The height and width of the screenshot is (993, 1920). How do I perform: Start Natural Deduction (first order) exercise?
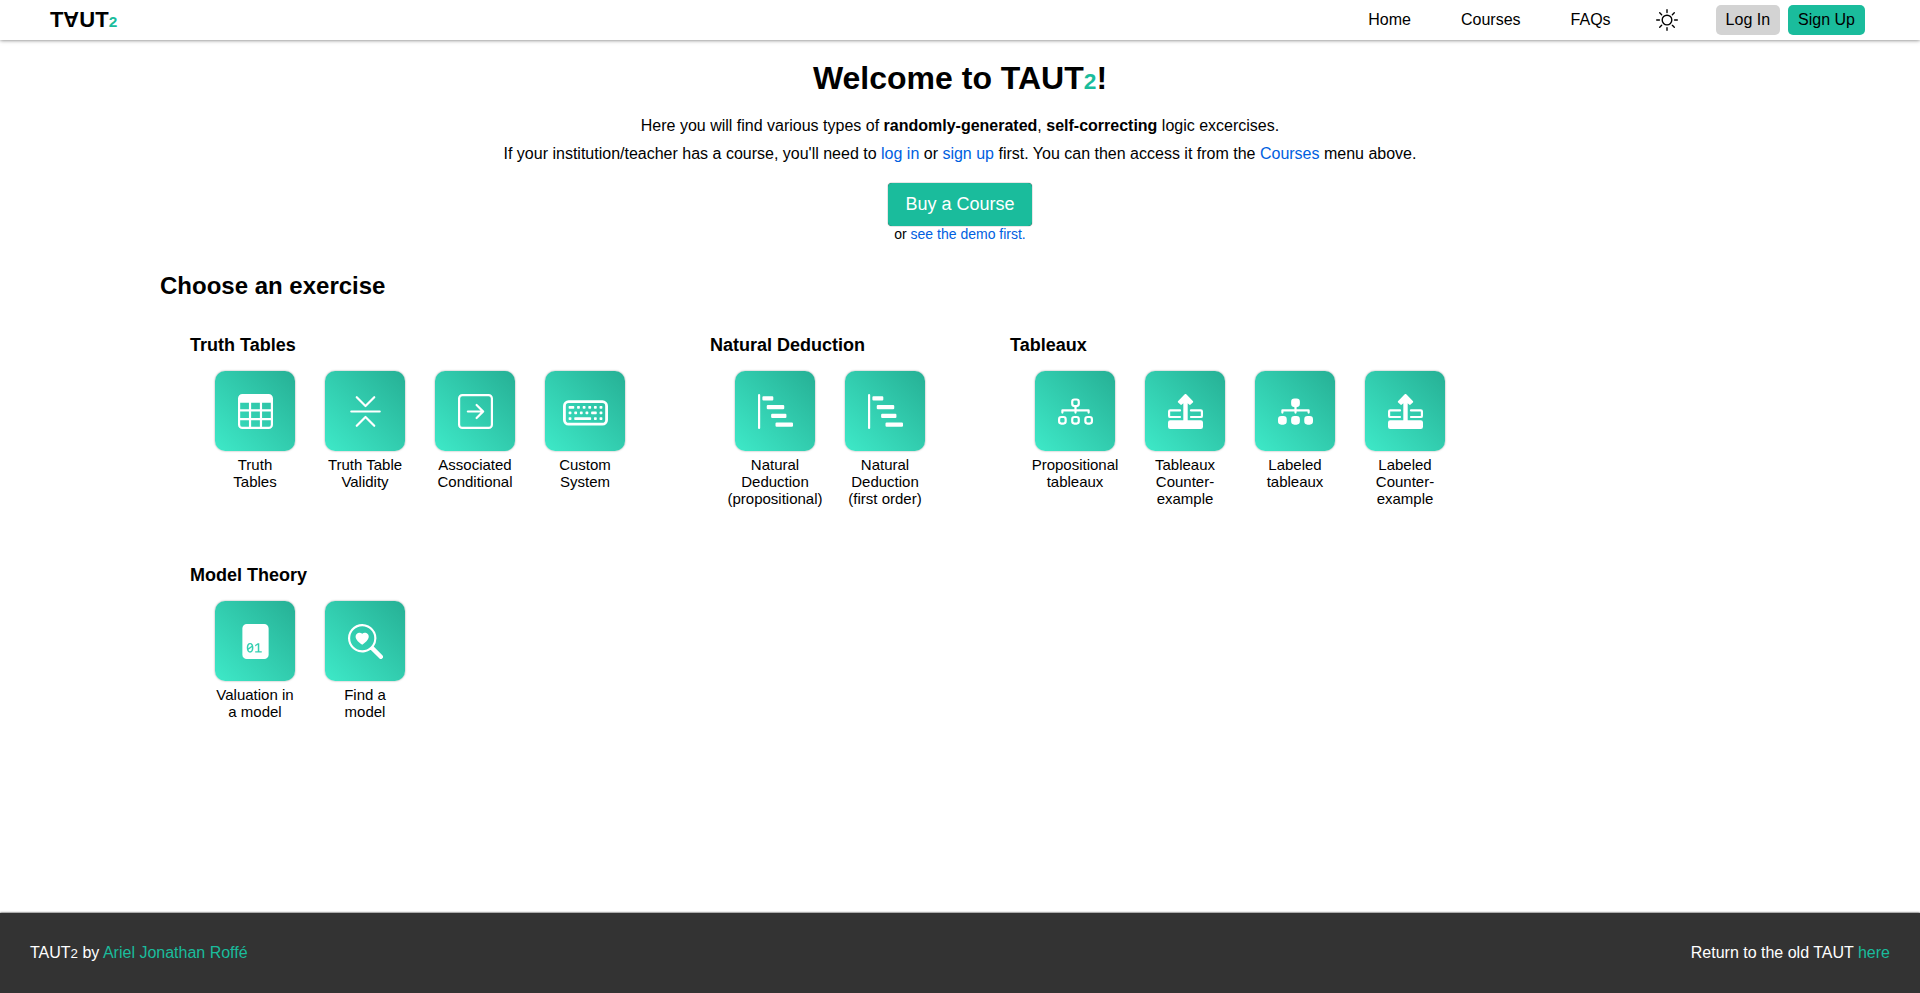pyautogui.click(x=884, y=411)
